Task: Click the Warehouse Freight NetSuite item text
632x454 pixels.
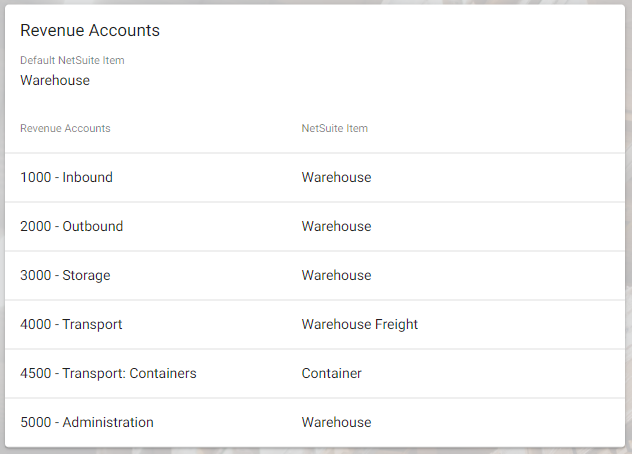Action: point(360,324)
